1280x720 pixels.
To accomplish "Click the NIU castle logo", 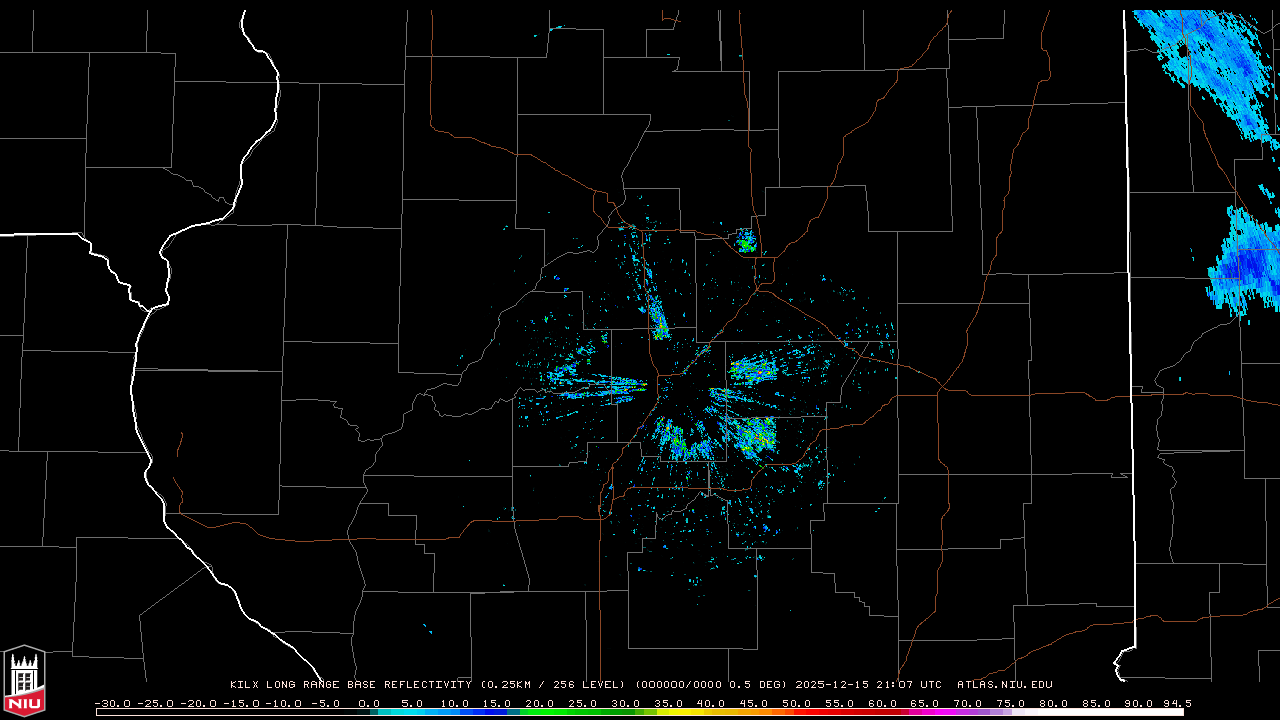I will pyautogui.click(x=24, y=682).
